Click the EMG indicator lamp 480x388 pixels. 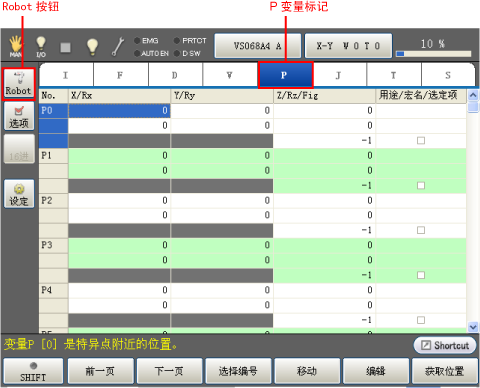(137, 41)
